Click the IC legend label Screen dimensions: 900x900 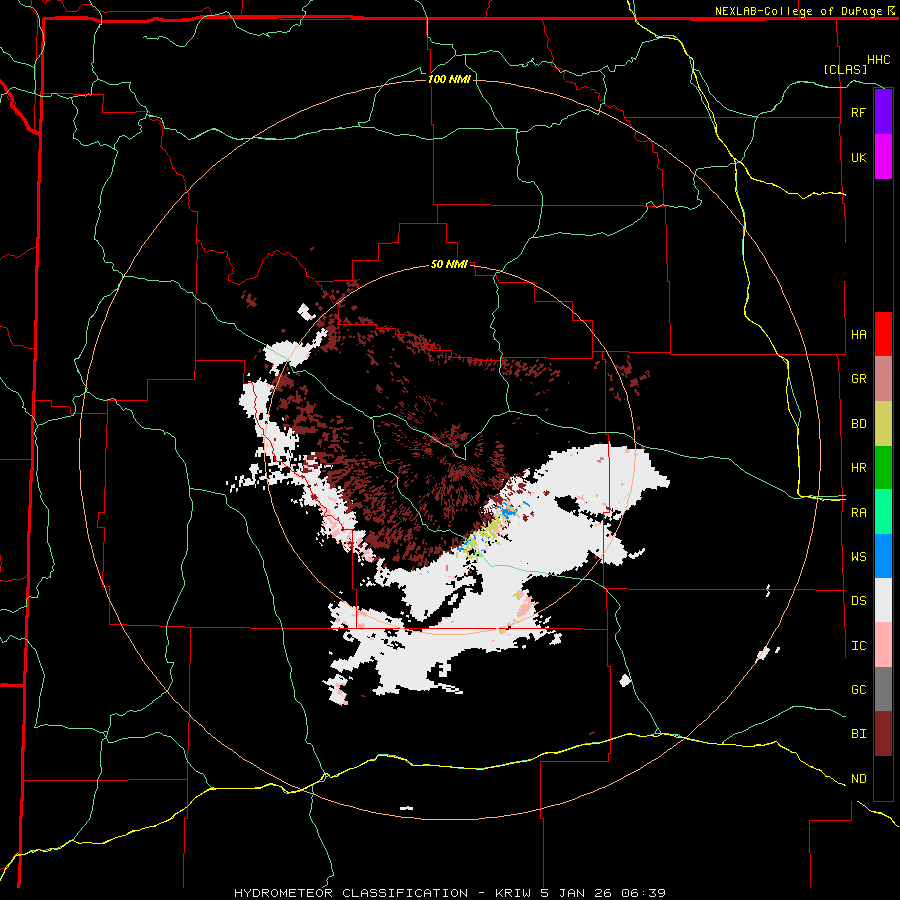(x=858, y=646)
